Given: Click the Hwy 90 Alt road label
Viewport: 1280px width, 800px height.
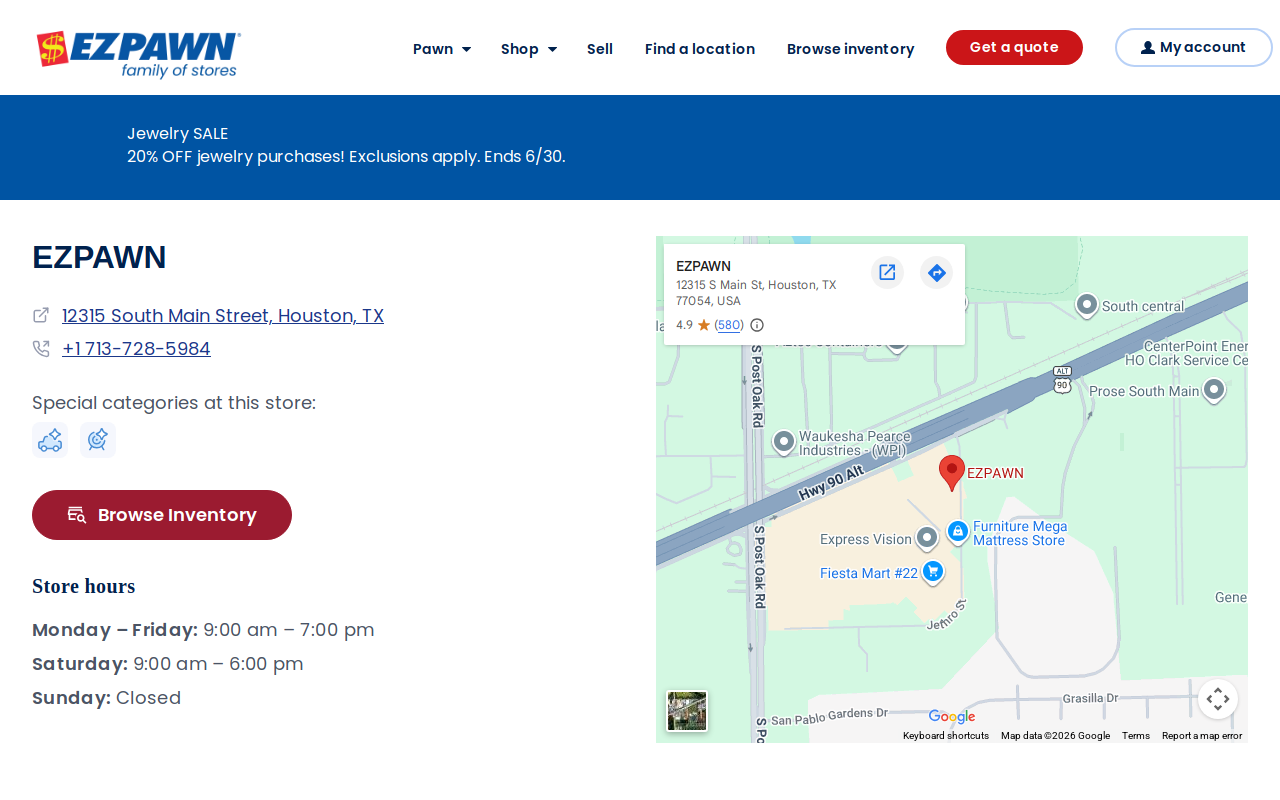Looking at the screenshot, I should point(830,484).
